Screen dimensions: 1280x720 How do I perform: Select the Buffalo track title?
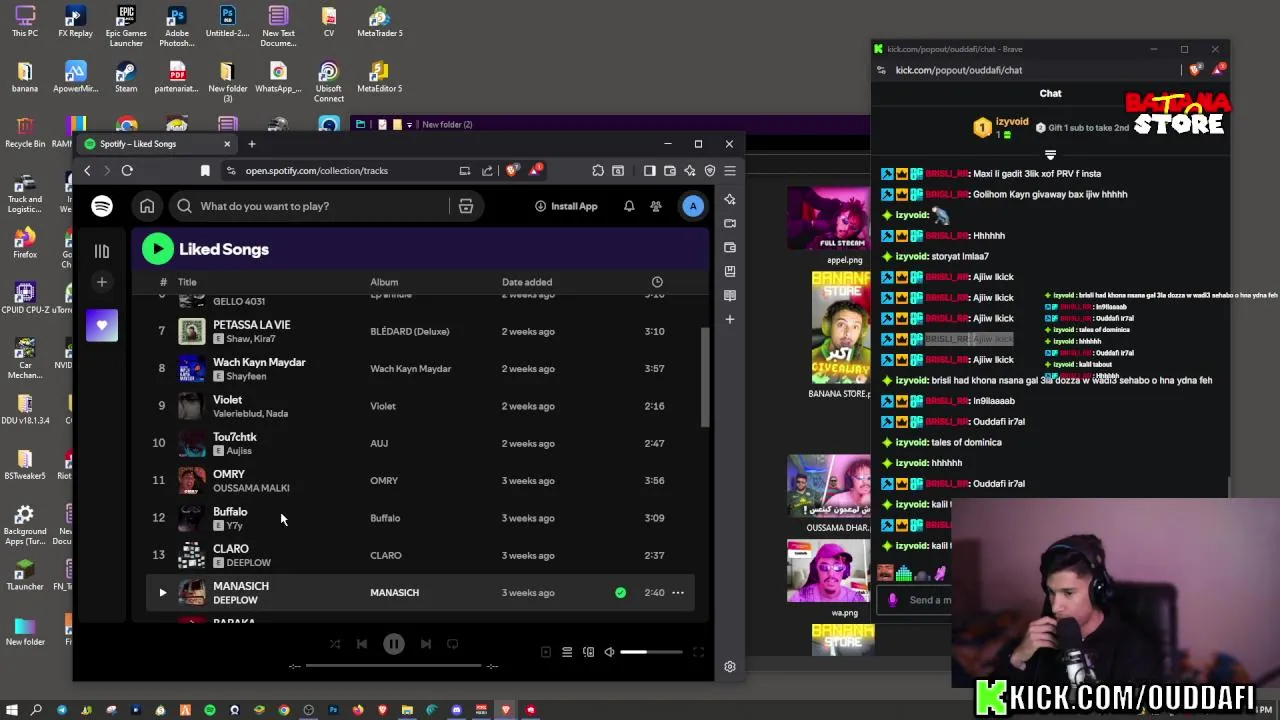pyautogui.click(x=230, y=512)
